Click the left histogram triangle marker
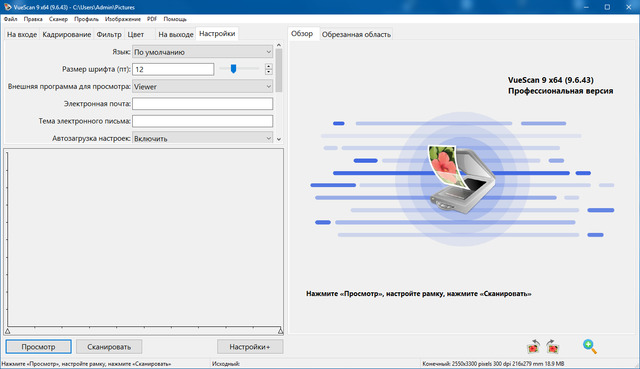This screenshot has height=369, width=640. pyautogui.click(x=7, y=331)
